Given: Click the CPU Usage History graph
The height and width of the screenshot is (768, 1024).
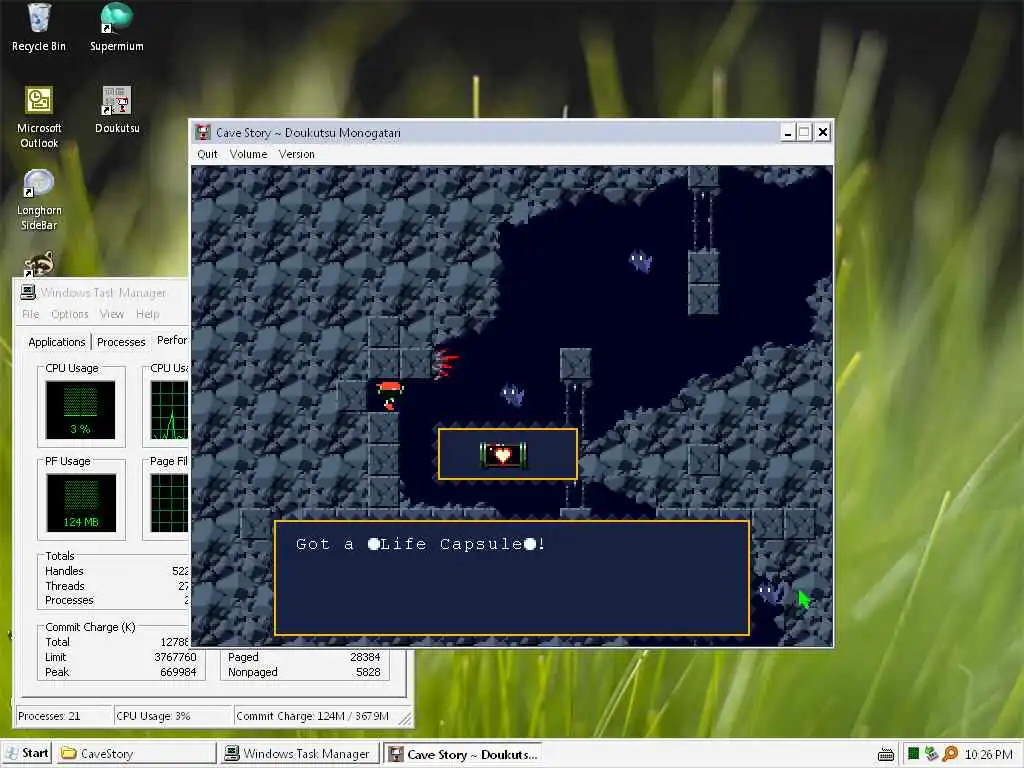Looking at the screenshot, I should point(169,410).
